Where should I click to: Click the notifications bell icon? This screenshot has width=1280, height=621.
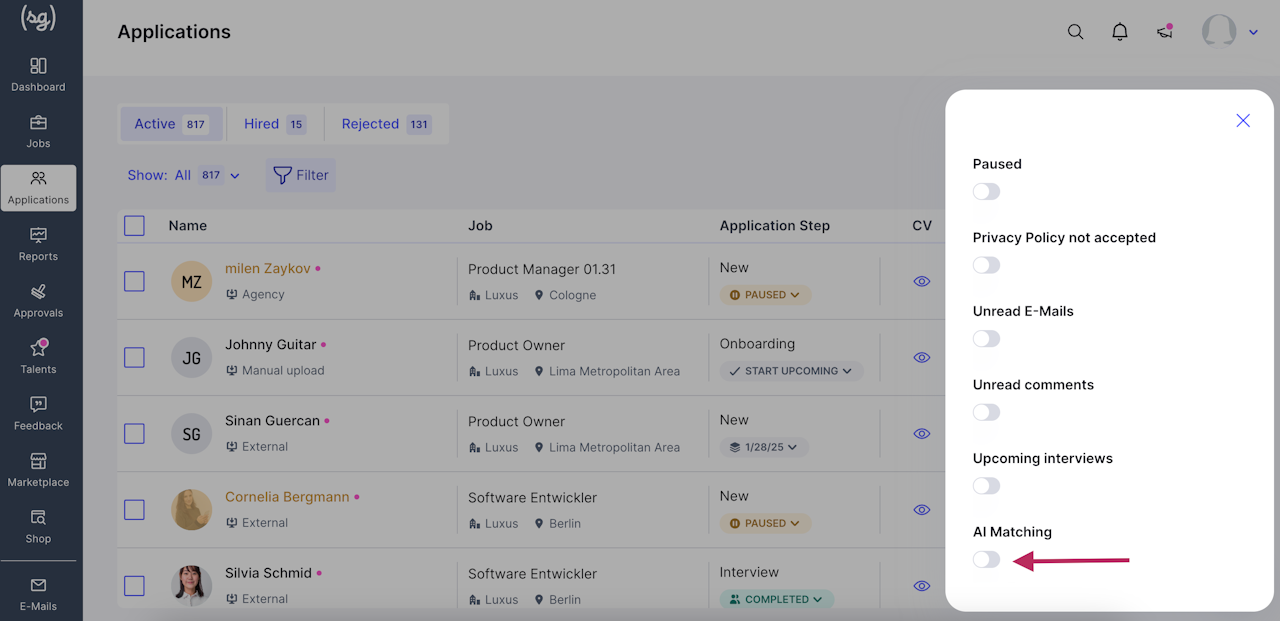click(1120, 32)
